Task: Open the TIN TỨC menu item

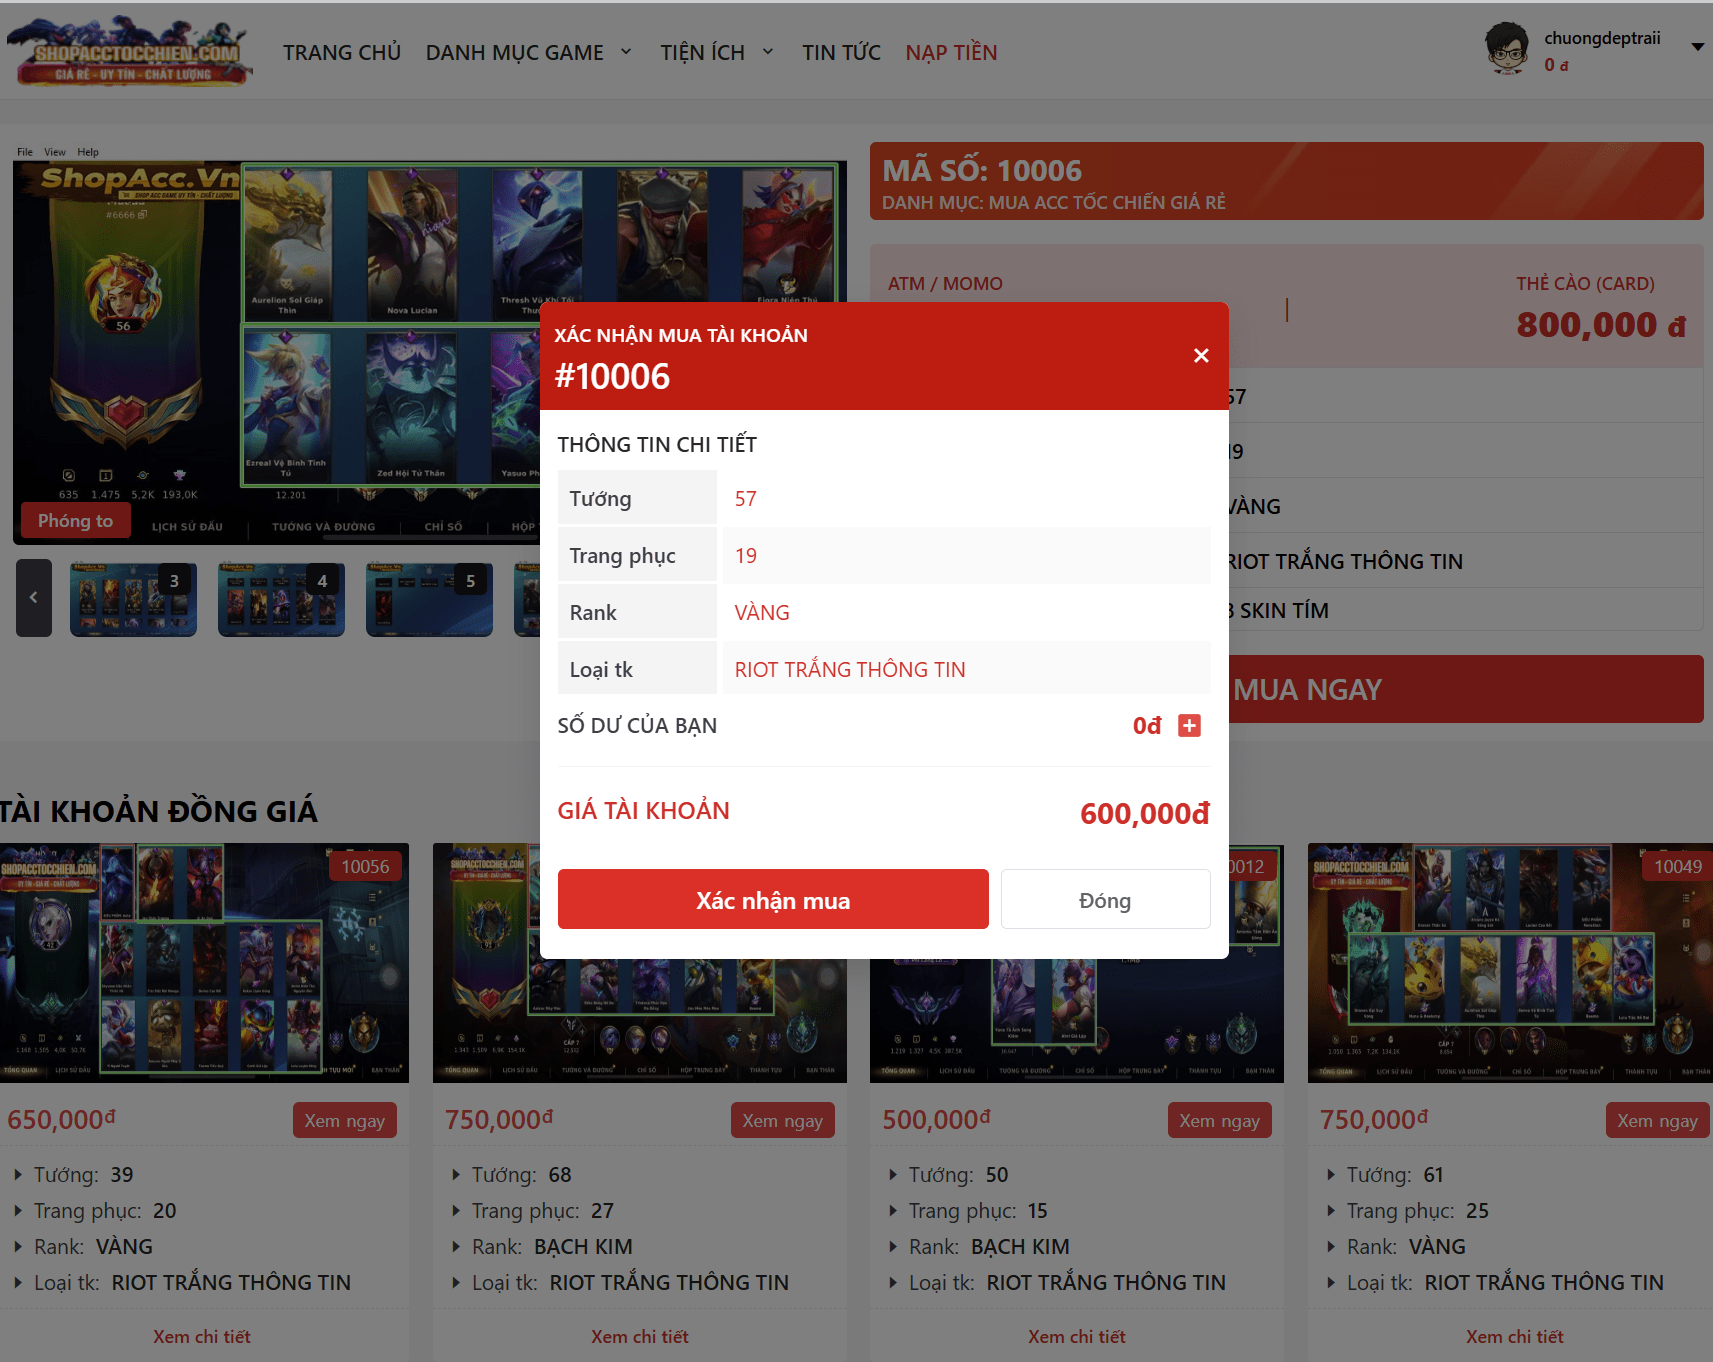Action: [x=841, y=52]
